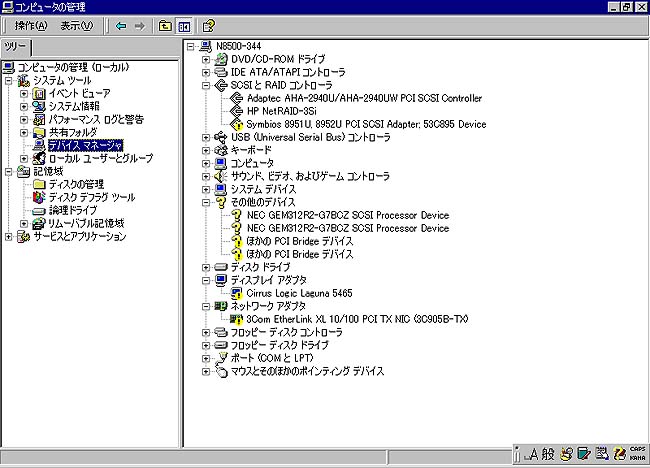Select the first ほかの PCI Bridge デバイス
The image size is (650, 468).
tap(300, 241)
